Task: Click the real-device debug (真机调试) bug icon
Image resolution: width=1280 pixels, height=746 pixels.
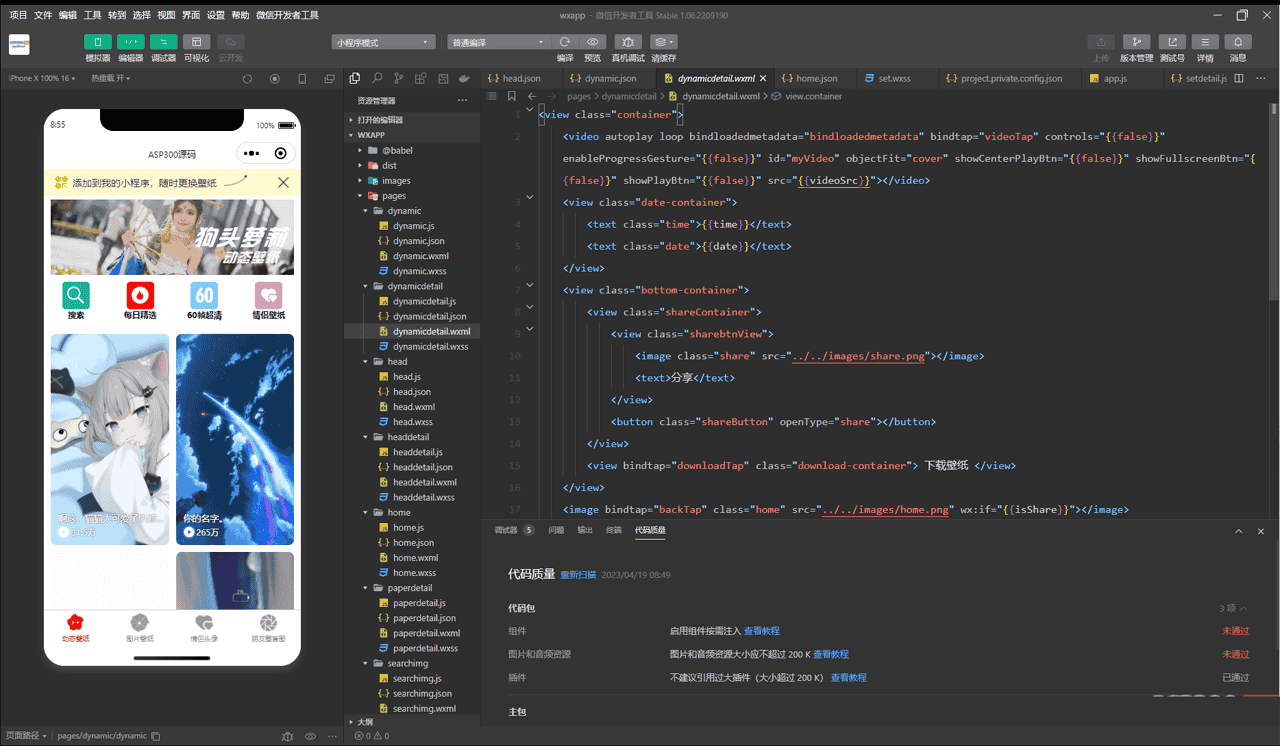Action: tap(628, 42)
